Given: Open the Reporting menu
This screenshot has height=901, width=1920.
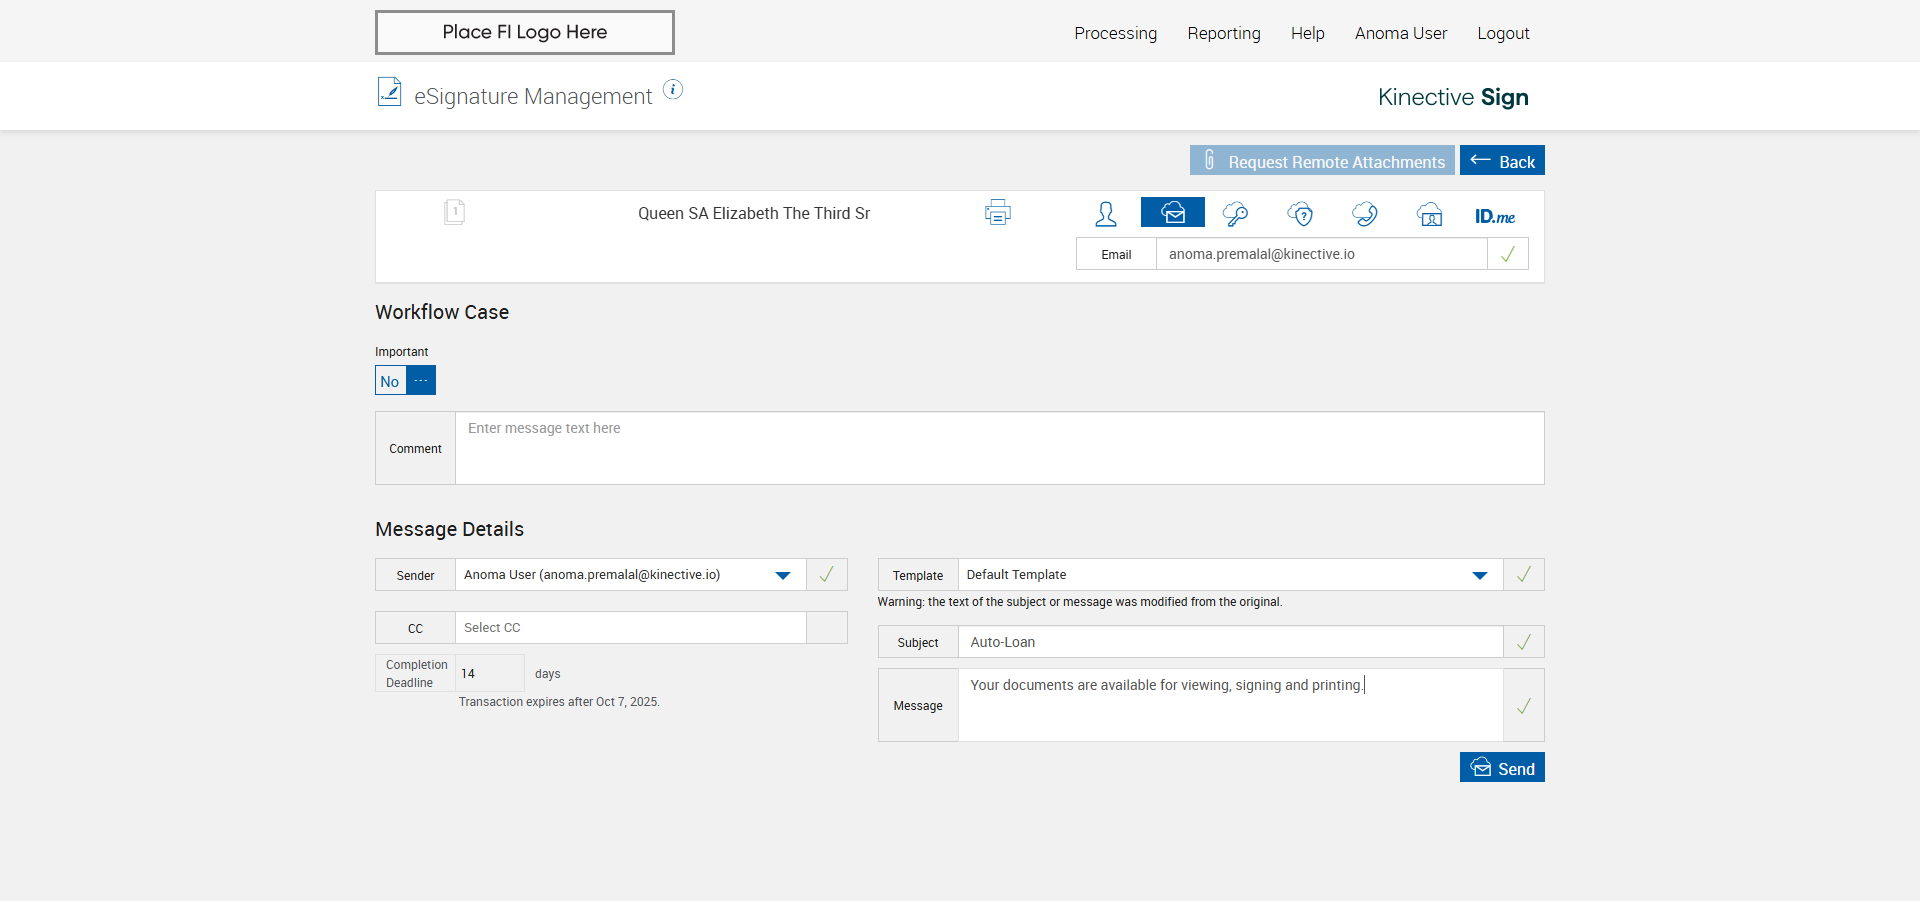Looking at the screenshot, I should click(x=1224, y=33).
